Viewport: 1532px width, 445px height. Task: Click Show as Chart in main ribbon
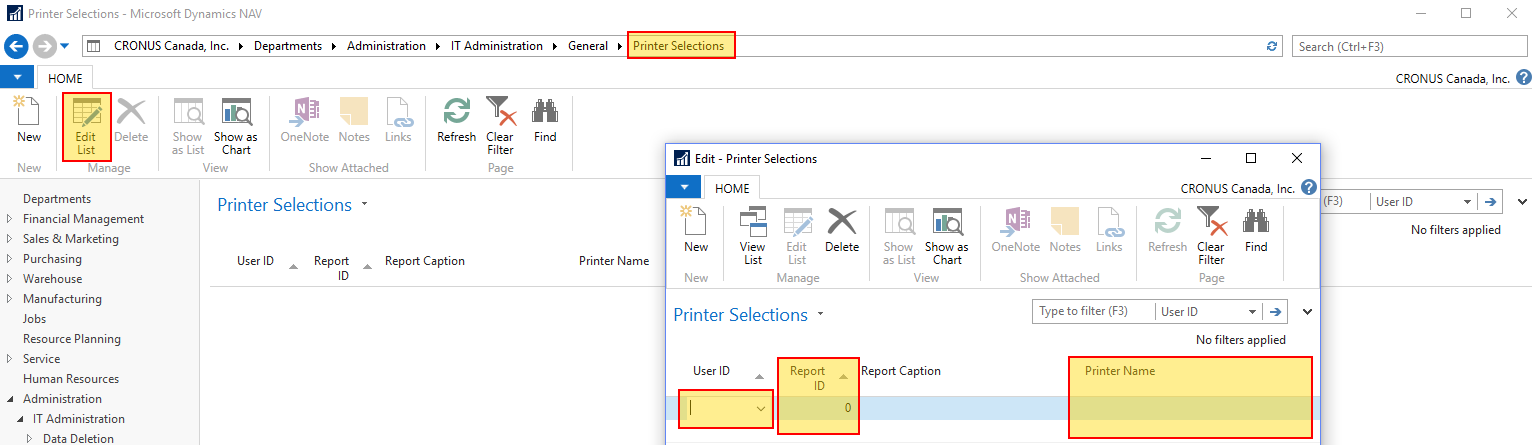click(x=236, y=126)
